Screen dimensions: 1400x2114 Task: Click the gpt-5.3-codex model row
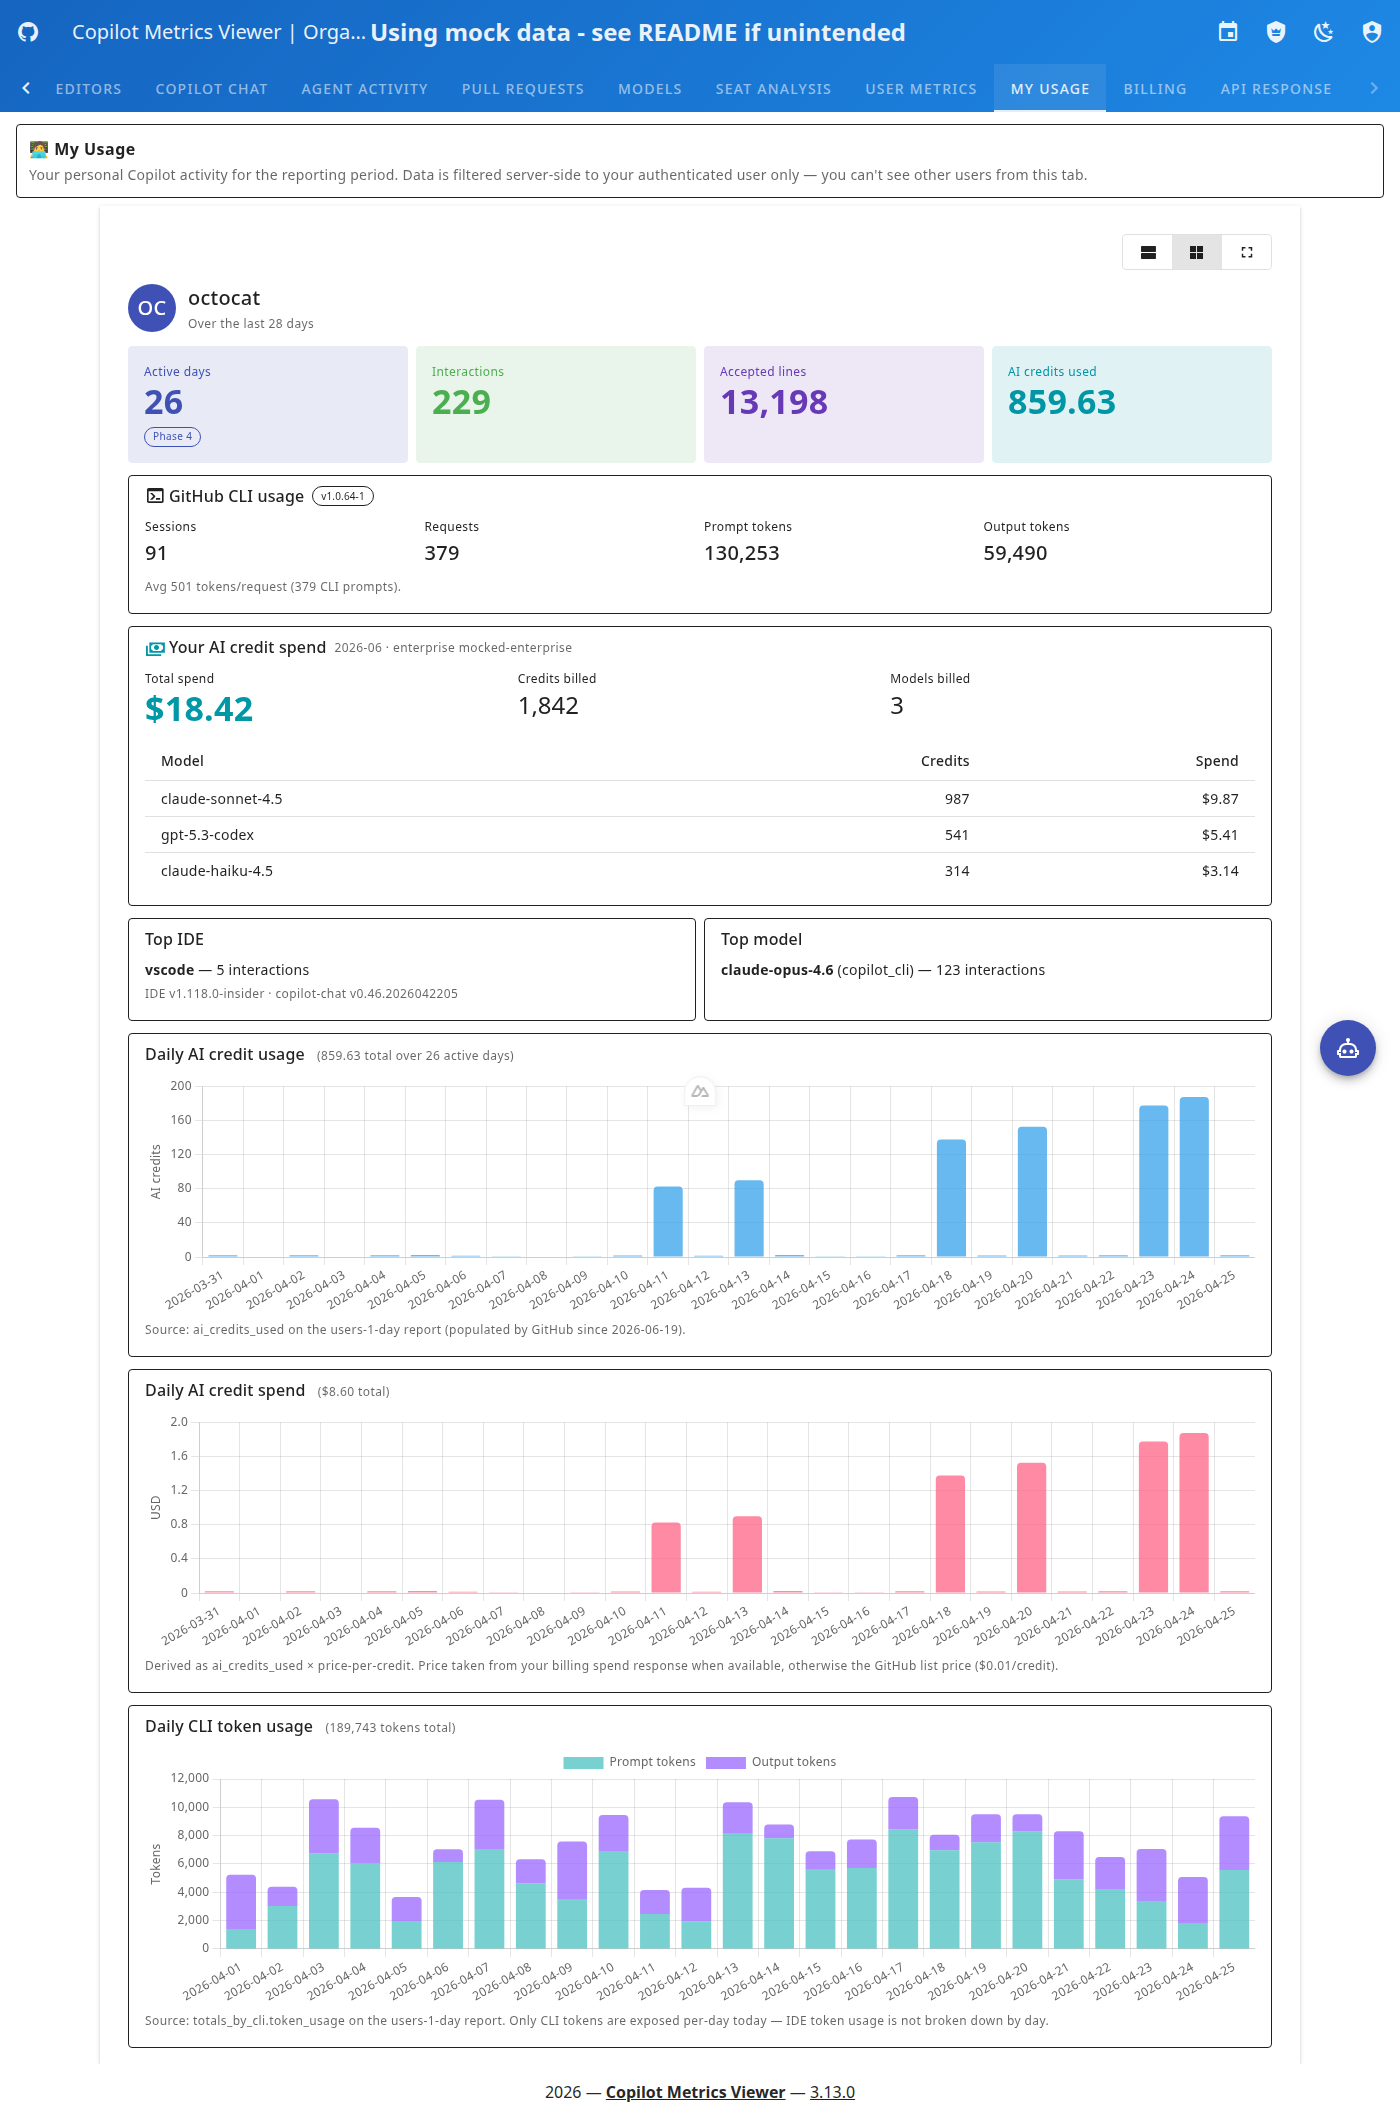tap(700, 835)
